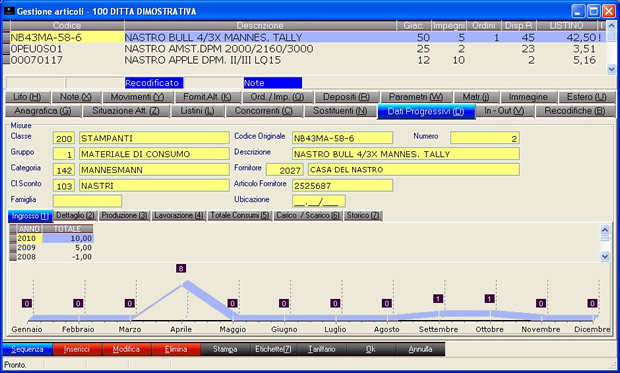Open the Tariffario button
620x373 pixels.
click(x=322, y=349)
